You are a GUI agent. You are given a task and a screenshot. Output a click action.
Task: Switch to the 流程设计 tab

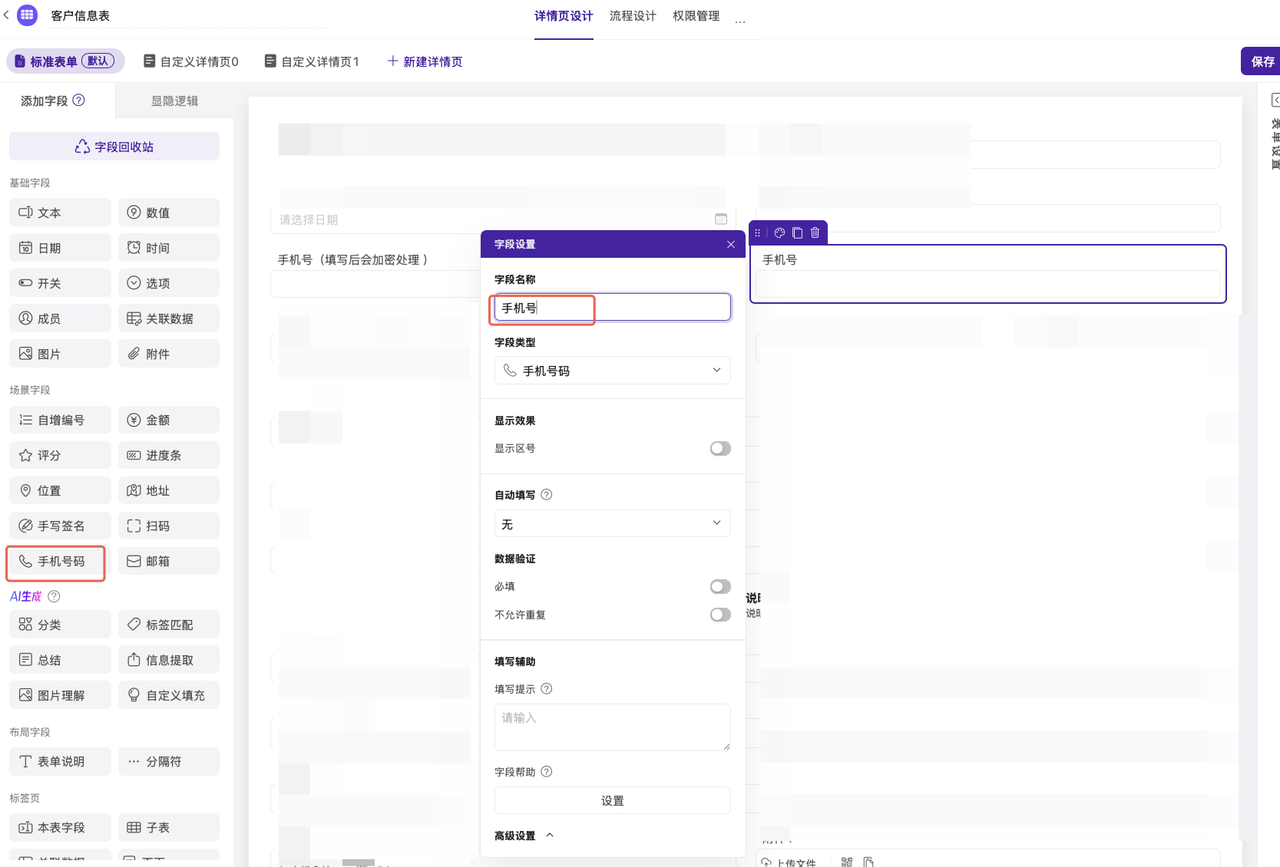tap(632, 17)
